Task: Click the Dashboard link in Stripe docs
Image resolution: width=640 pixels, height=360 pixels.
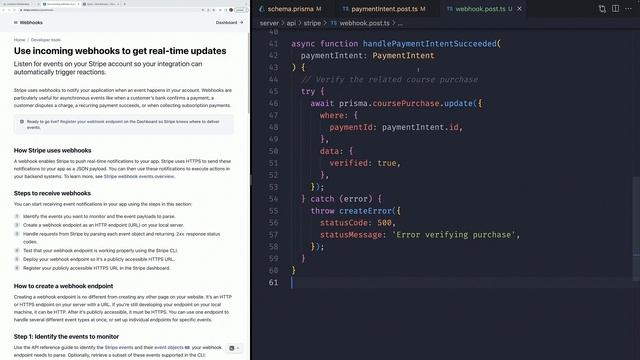Action: (229, 22)
